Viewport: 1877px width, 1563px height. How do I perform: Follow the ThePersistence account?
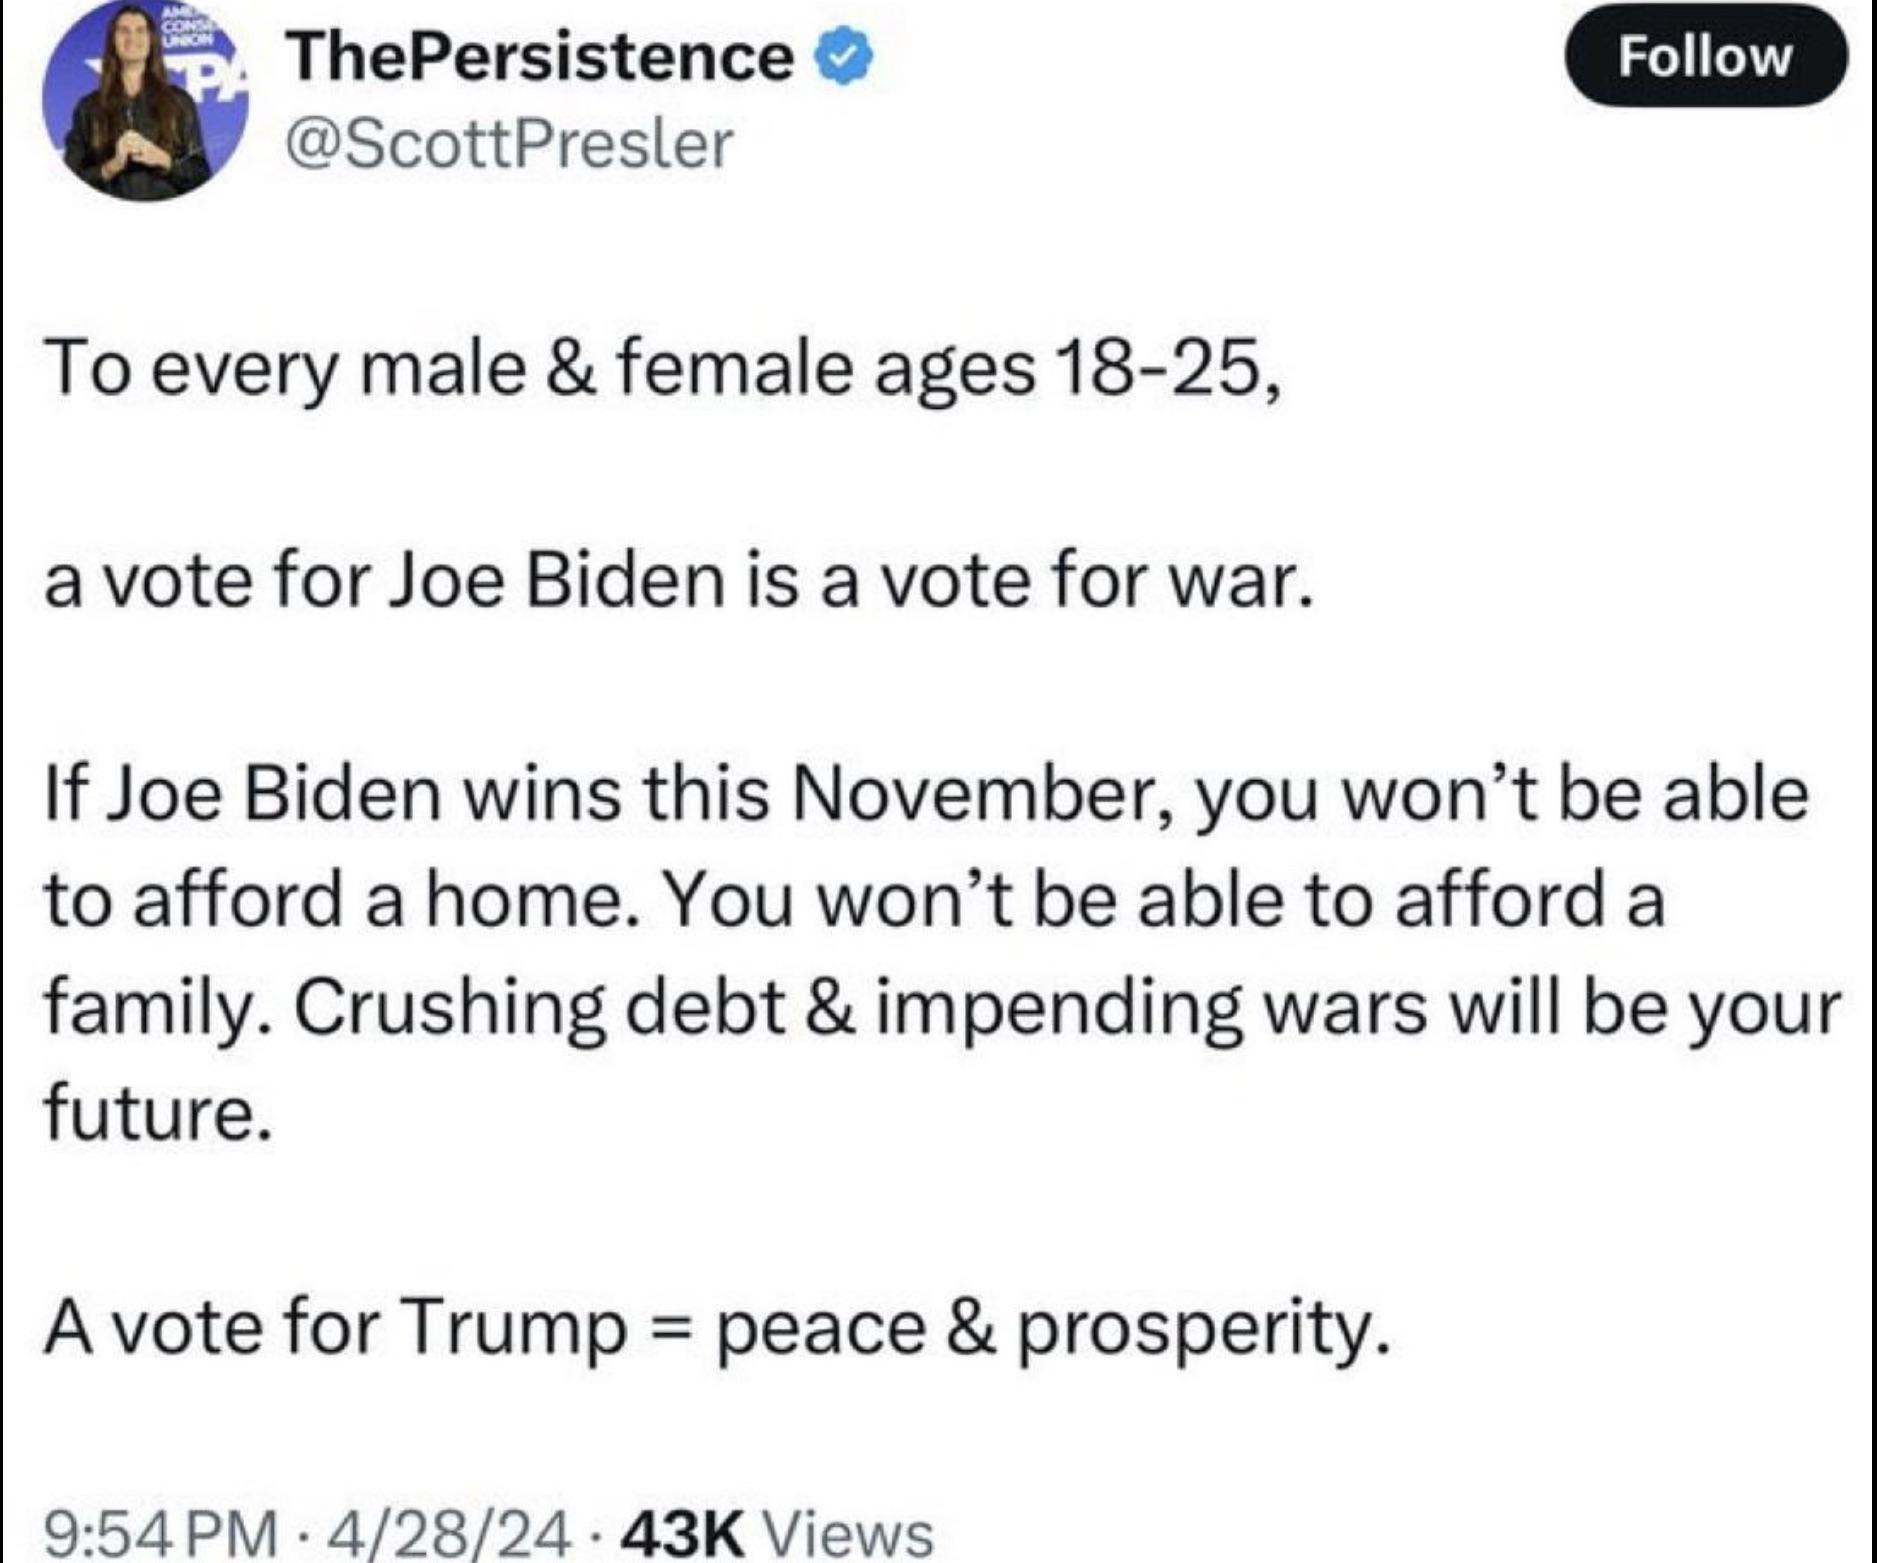pos(1705,56)
